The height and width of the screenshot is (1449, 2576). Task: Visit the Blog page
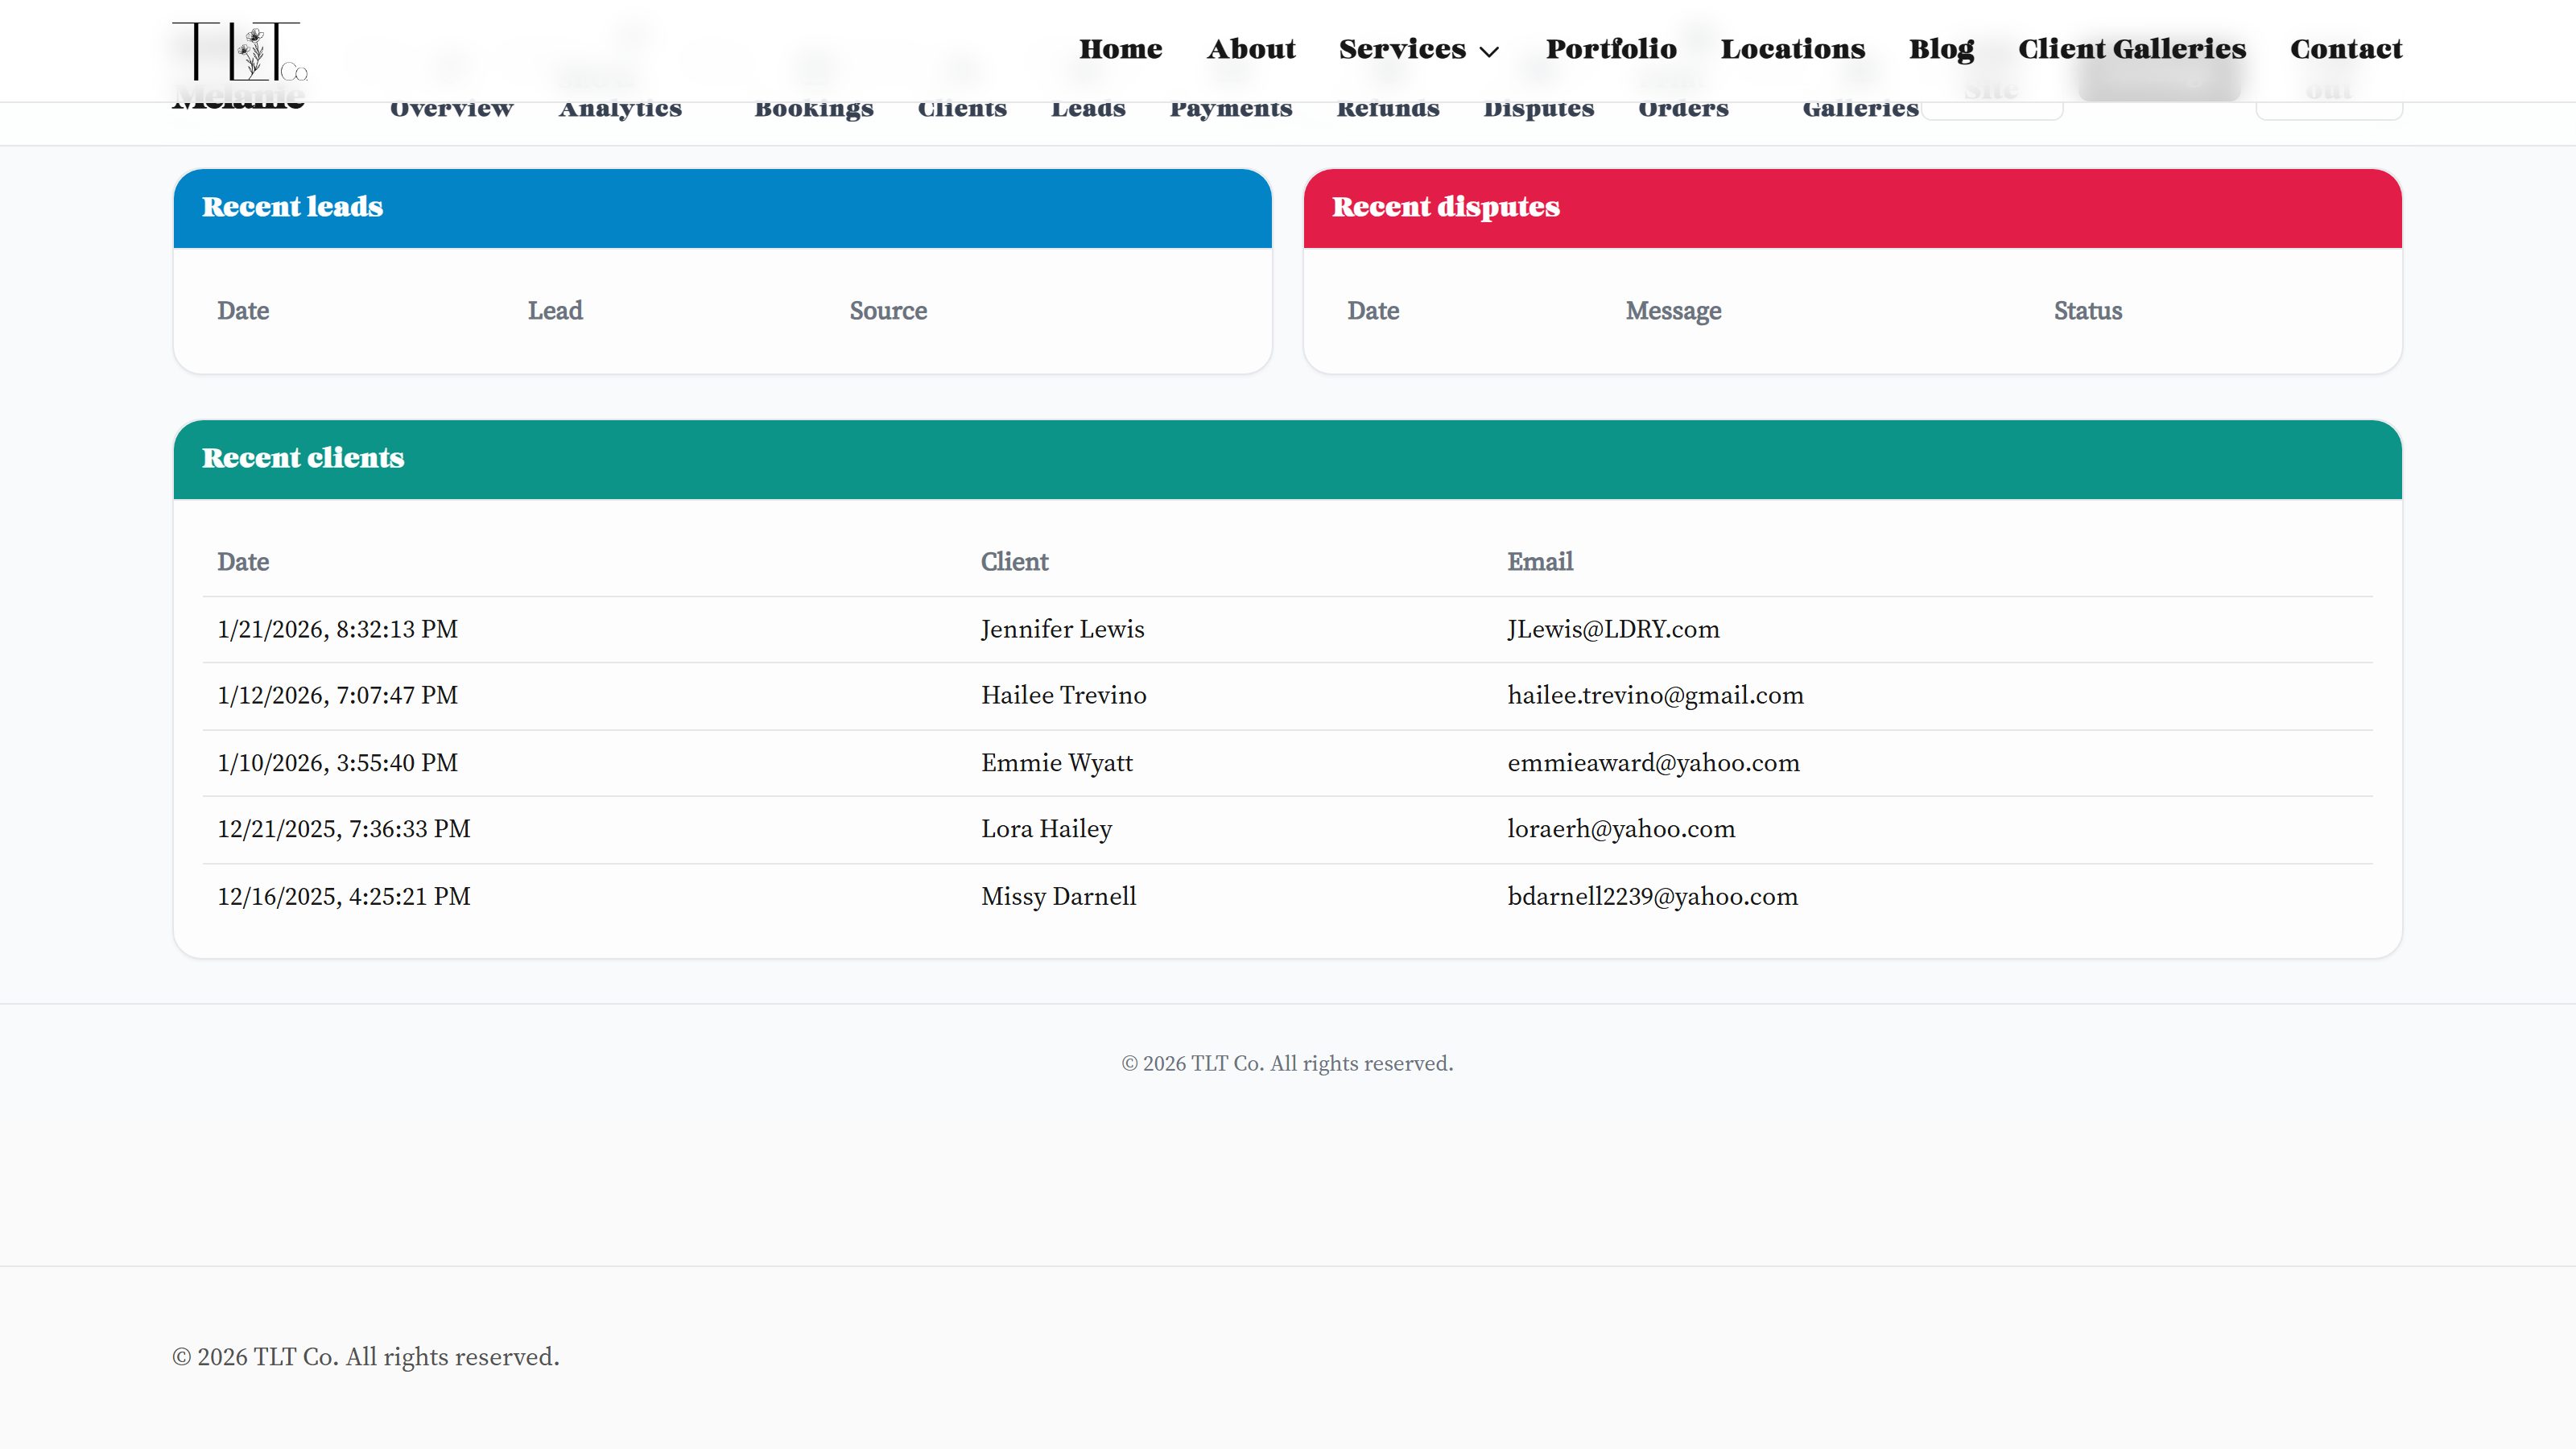tap(1940, 49)
